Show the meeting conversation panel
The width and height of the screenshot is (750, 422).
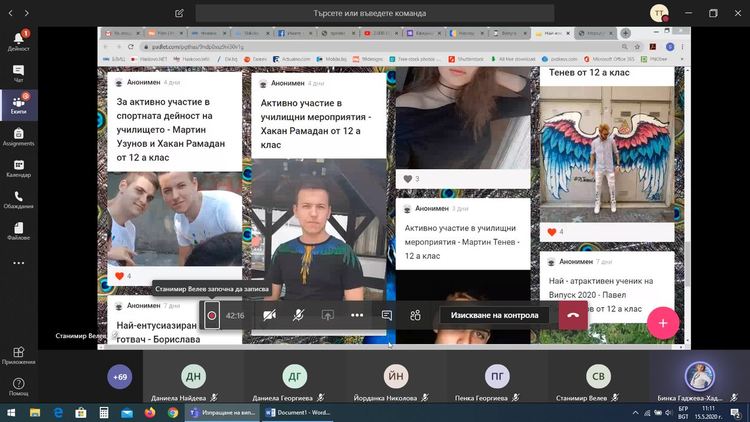click(x=386, y=315)
